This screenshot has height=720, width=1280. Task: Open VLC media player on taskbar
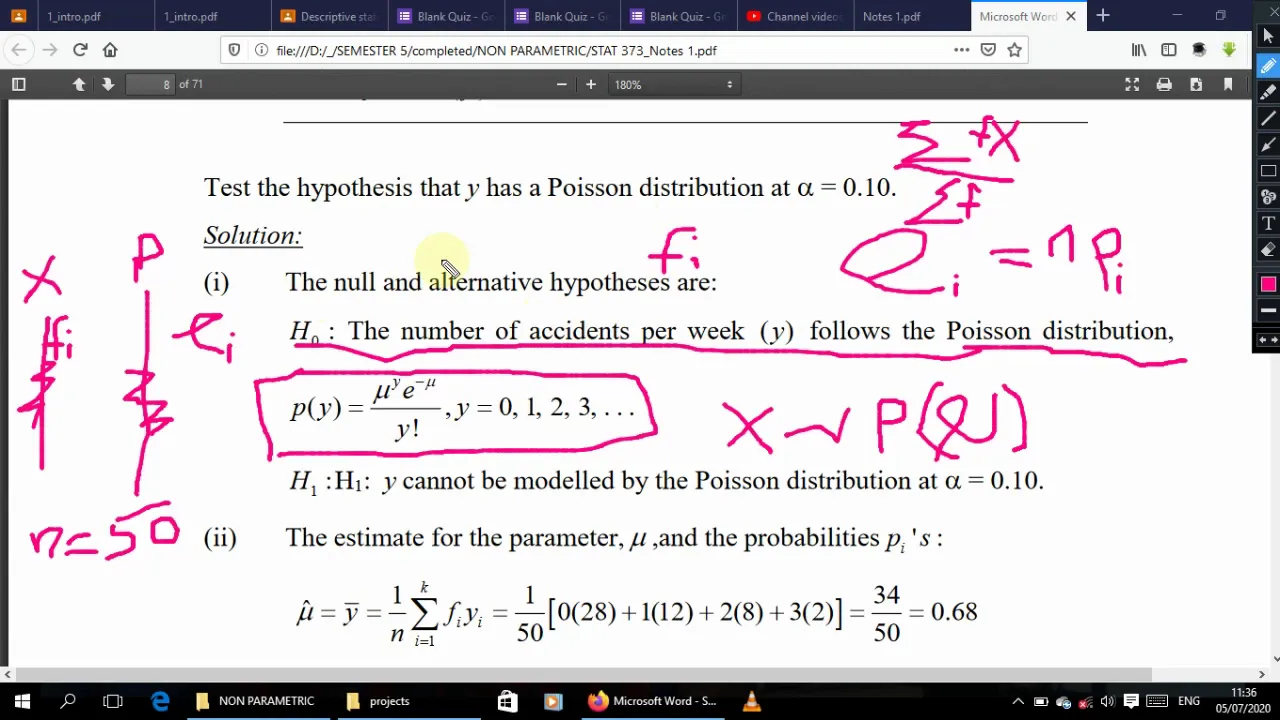[751, 701]
